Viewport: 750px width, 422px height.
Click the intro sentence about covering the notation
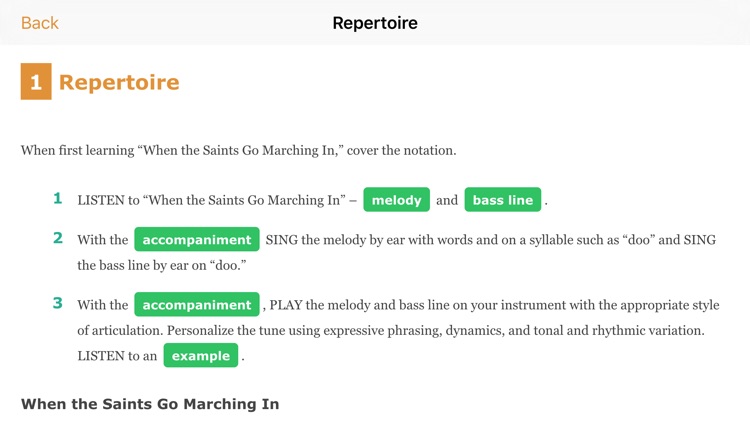click(x=238, y=150)
